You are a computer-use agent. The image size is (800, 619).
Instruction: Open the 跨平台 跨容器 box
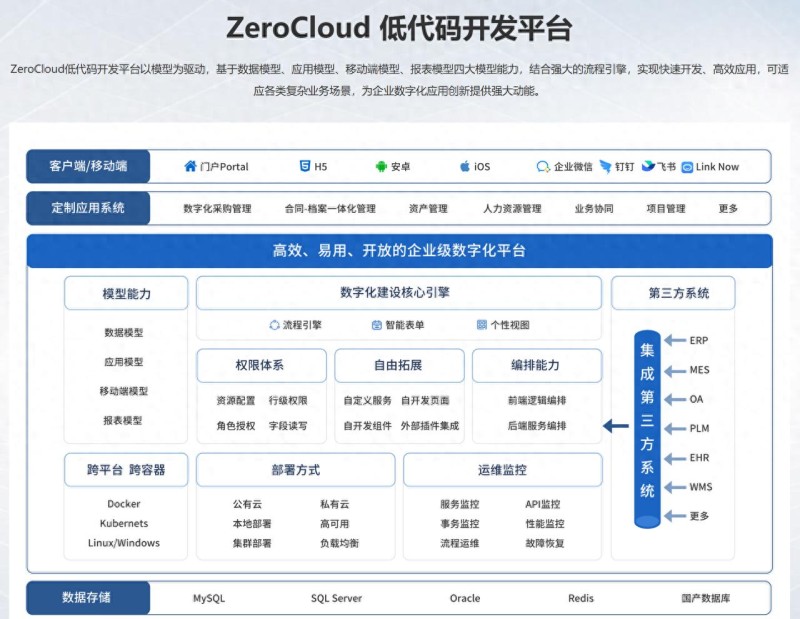[x=126, y=469]
